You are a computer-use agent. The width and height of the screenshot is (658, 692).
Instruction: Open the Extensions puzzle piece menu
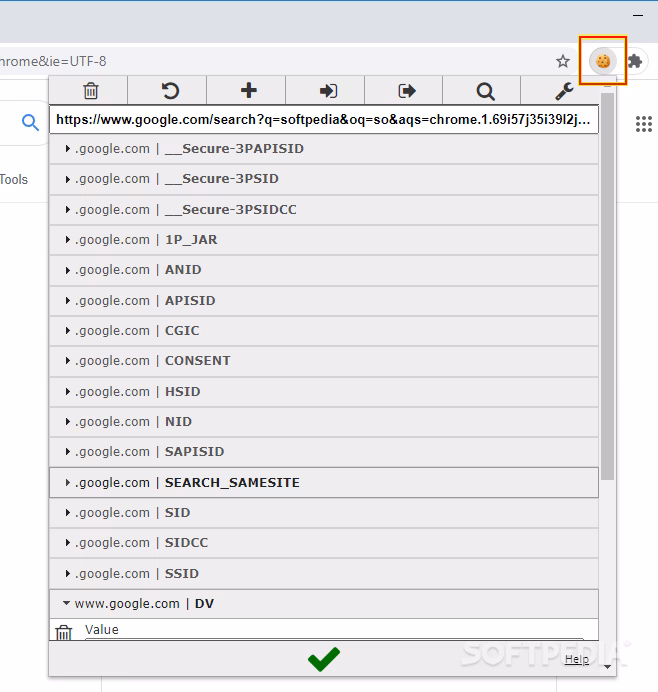click(635, 61)
